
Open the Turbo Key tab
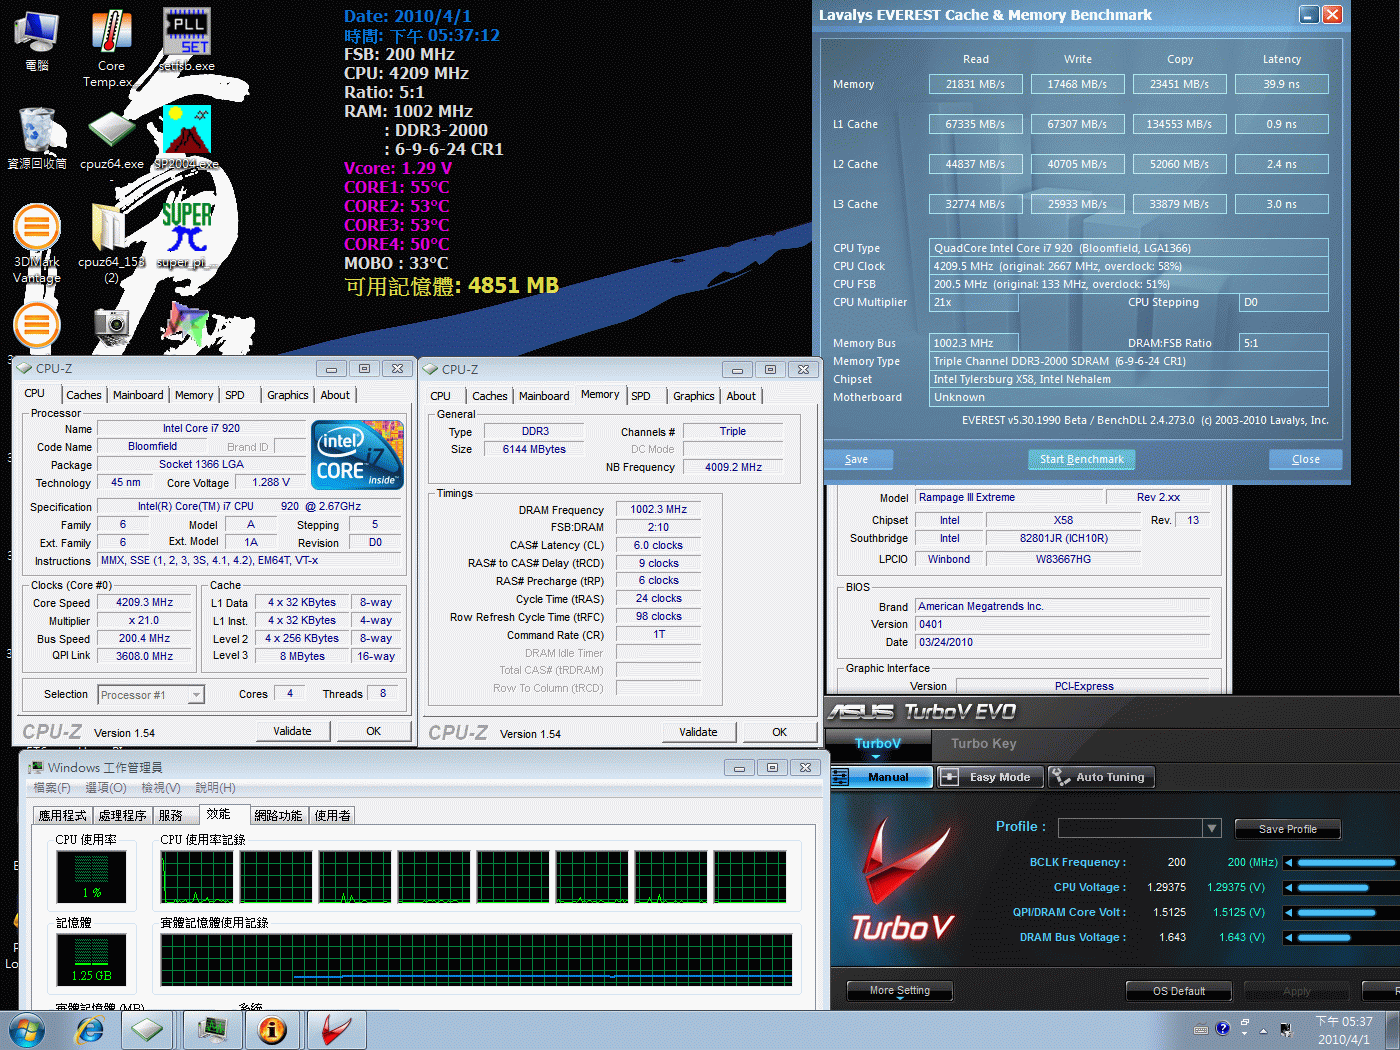(x=983, y=743)
